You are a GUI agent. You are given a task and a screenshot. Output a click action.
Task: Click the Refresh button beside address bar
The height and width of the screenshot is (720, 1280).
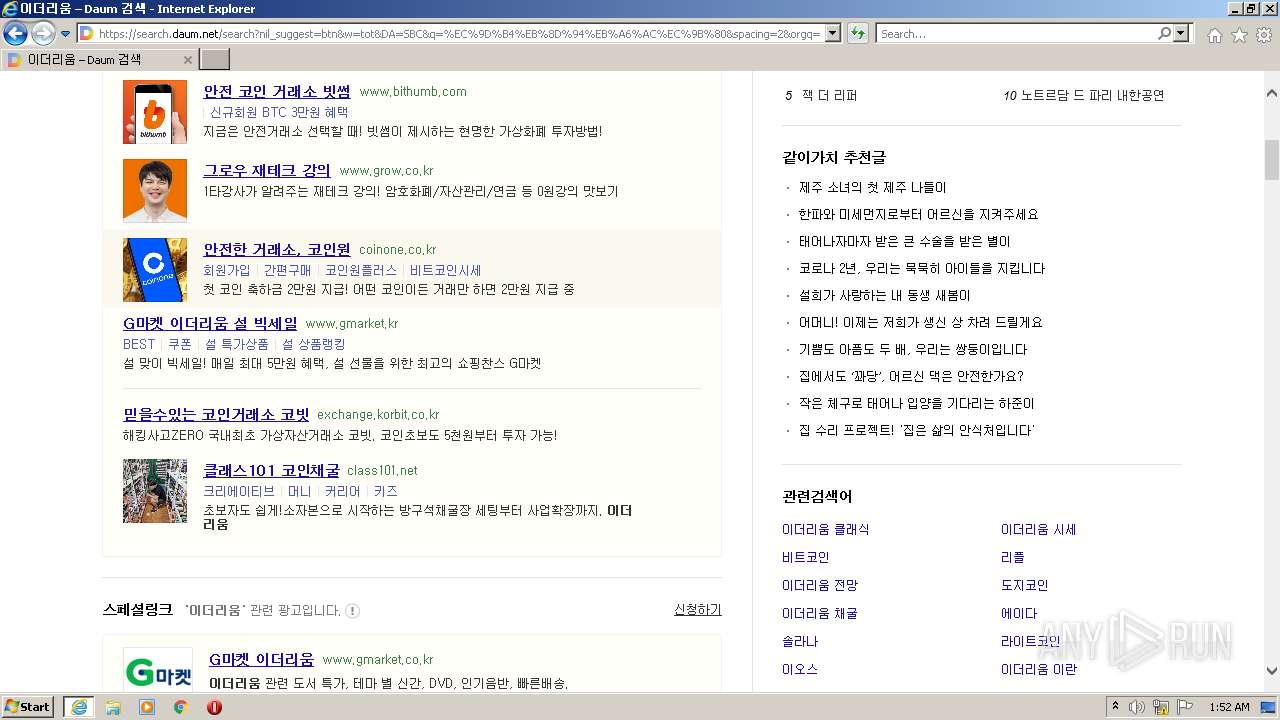(x=858, y=34)
